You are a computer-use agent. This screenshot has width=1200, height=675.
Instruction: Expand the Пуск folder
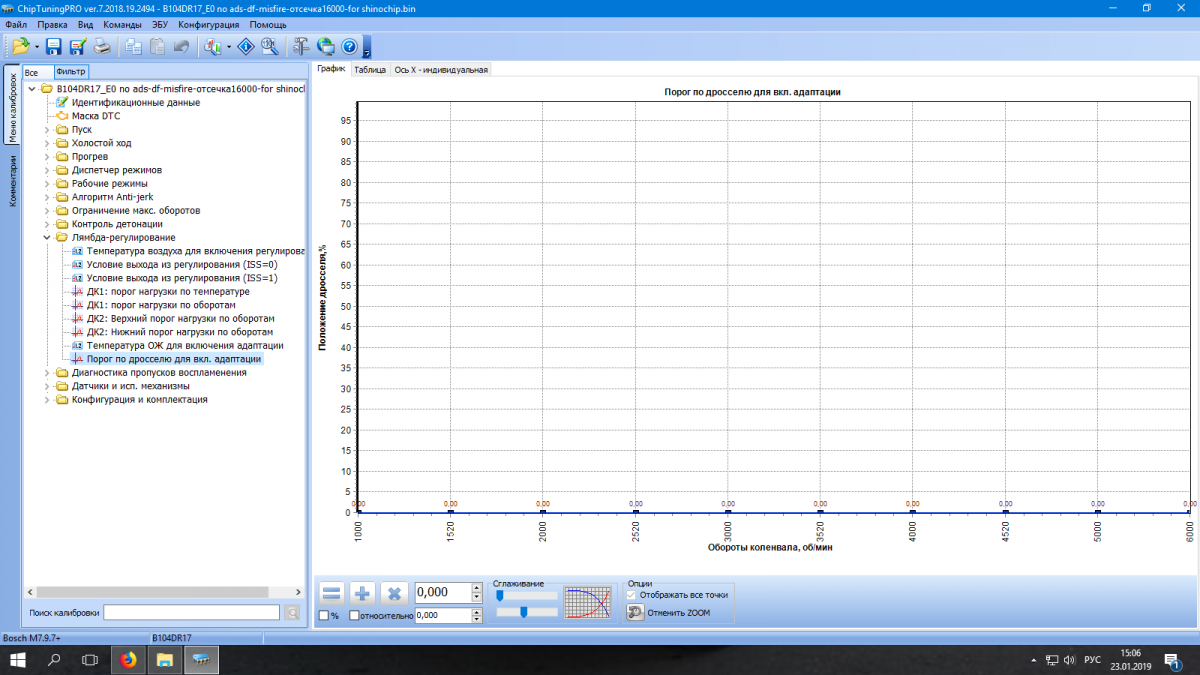click(47, 130)
